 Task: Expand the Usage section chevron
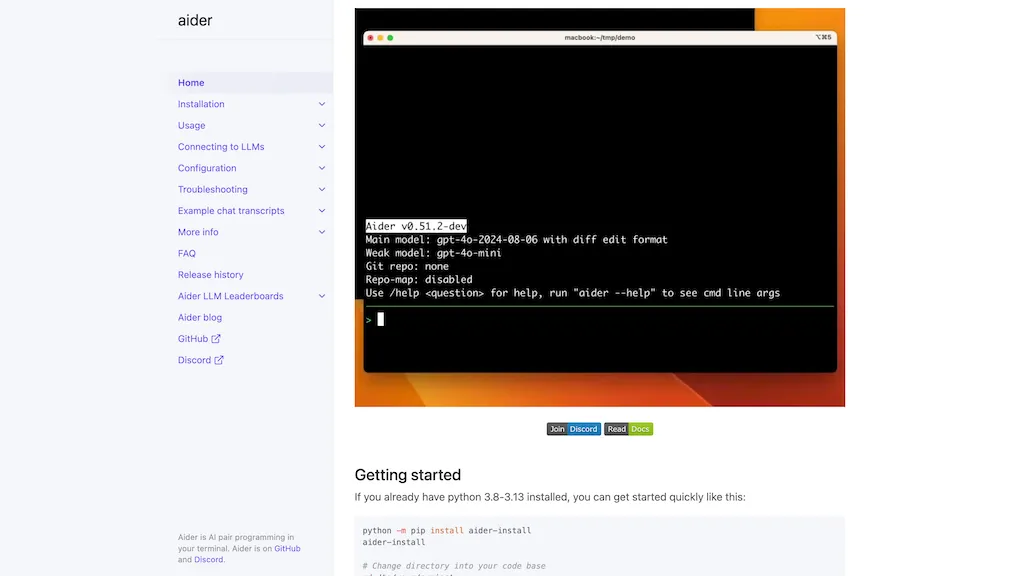(321, 125)
